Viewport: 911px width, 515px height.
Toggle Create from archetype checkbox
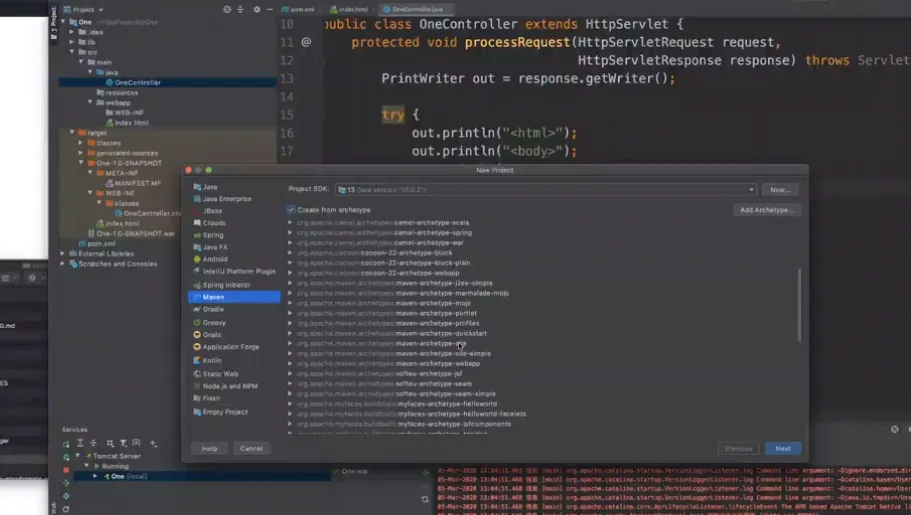tap(291, 210)
